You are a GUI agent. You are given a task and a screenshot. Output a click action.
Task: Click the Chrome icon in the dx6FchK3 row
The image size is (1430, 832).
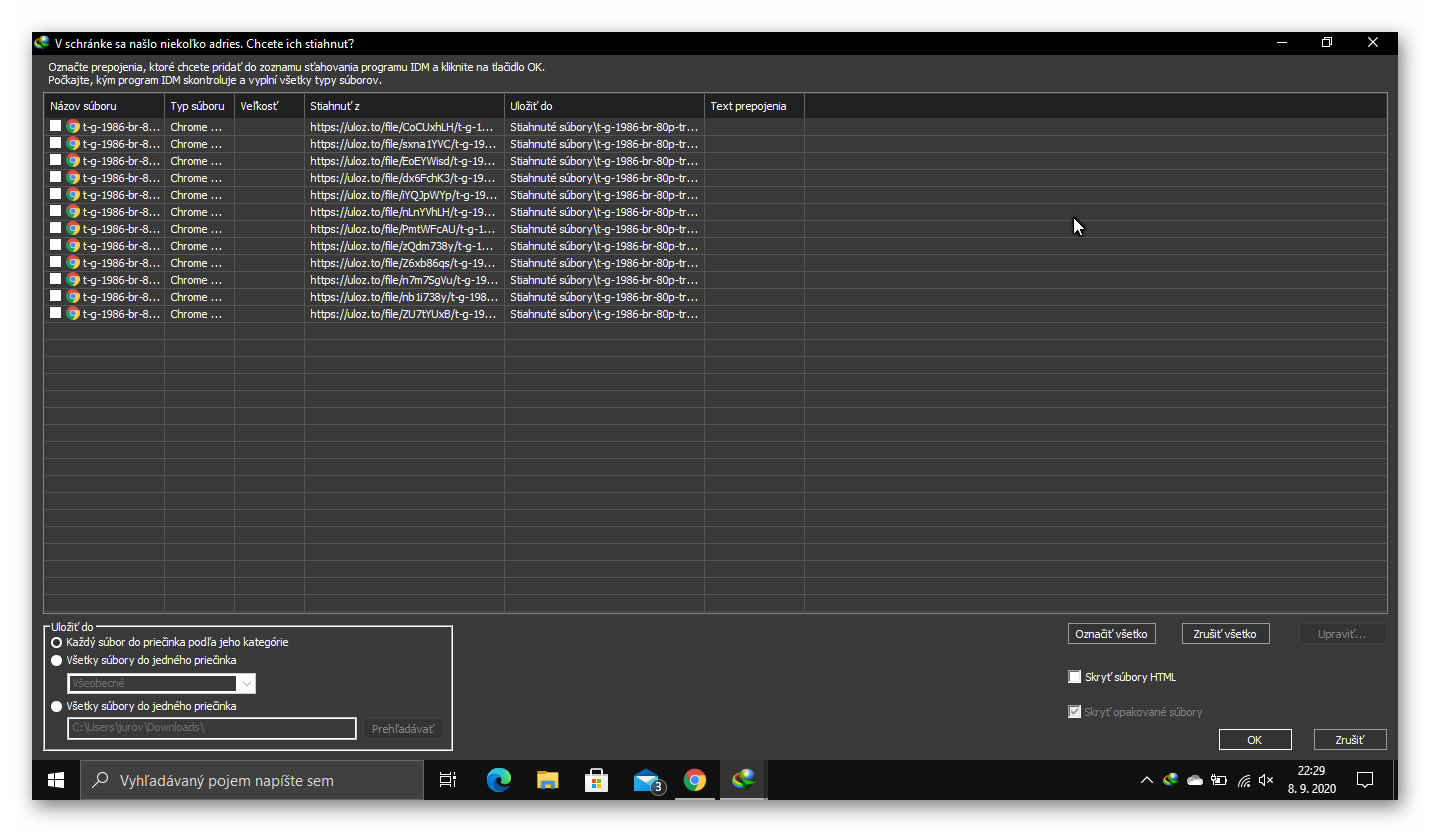[73, 178]
